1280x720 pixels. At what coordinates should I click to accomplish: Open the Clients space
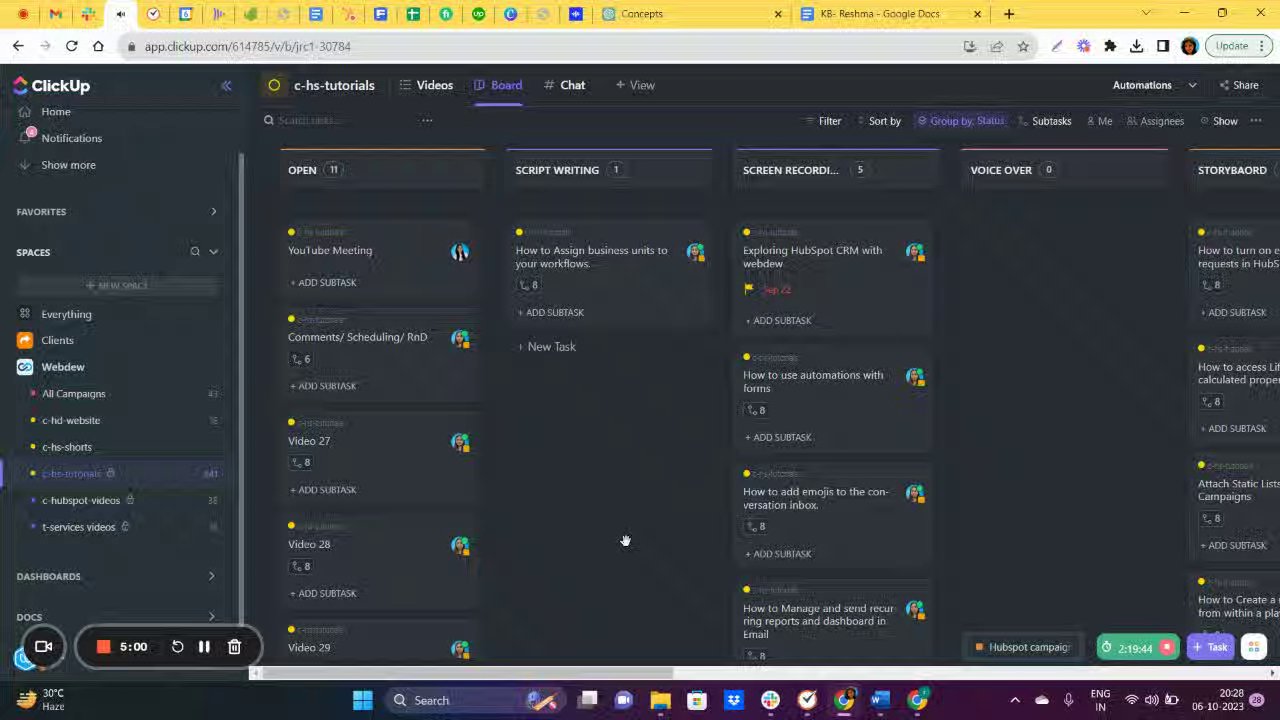pos(57,340)
